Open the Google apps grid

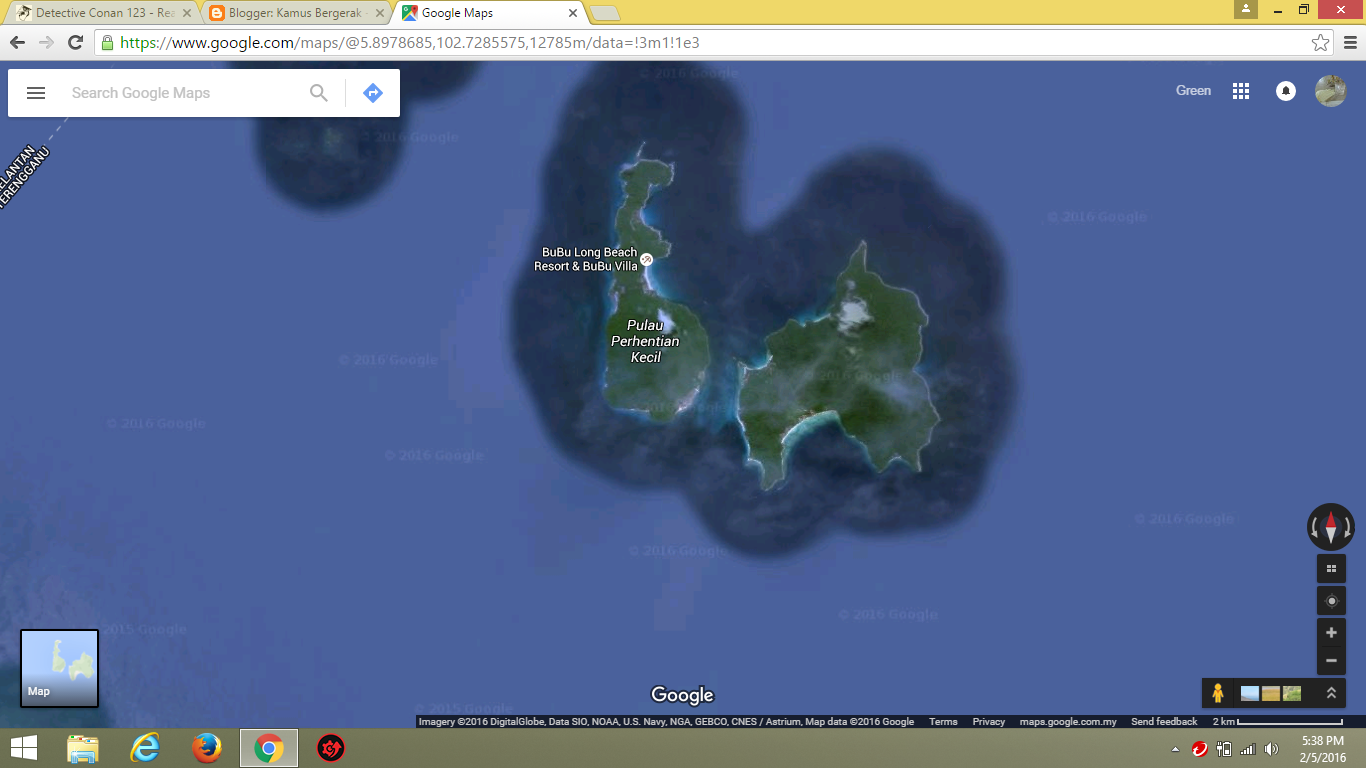click(x=1241, y=91)
